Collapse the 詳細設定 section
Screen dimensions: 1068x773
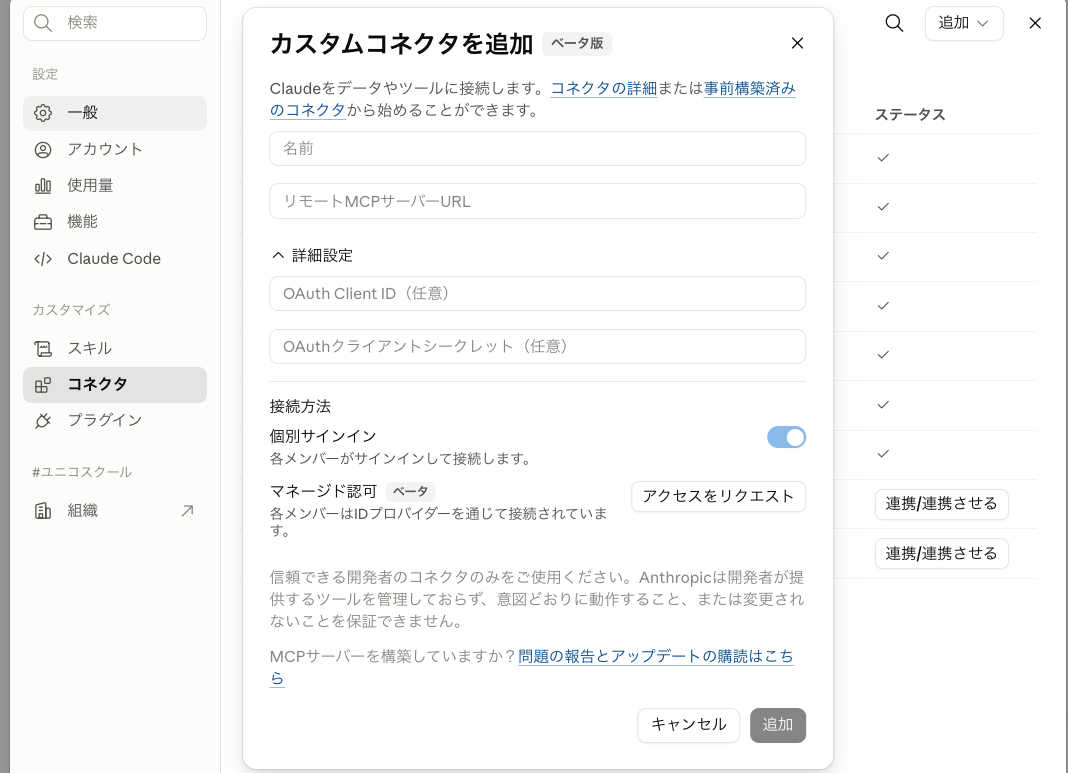point(312,255)
